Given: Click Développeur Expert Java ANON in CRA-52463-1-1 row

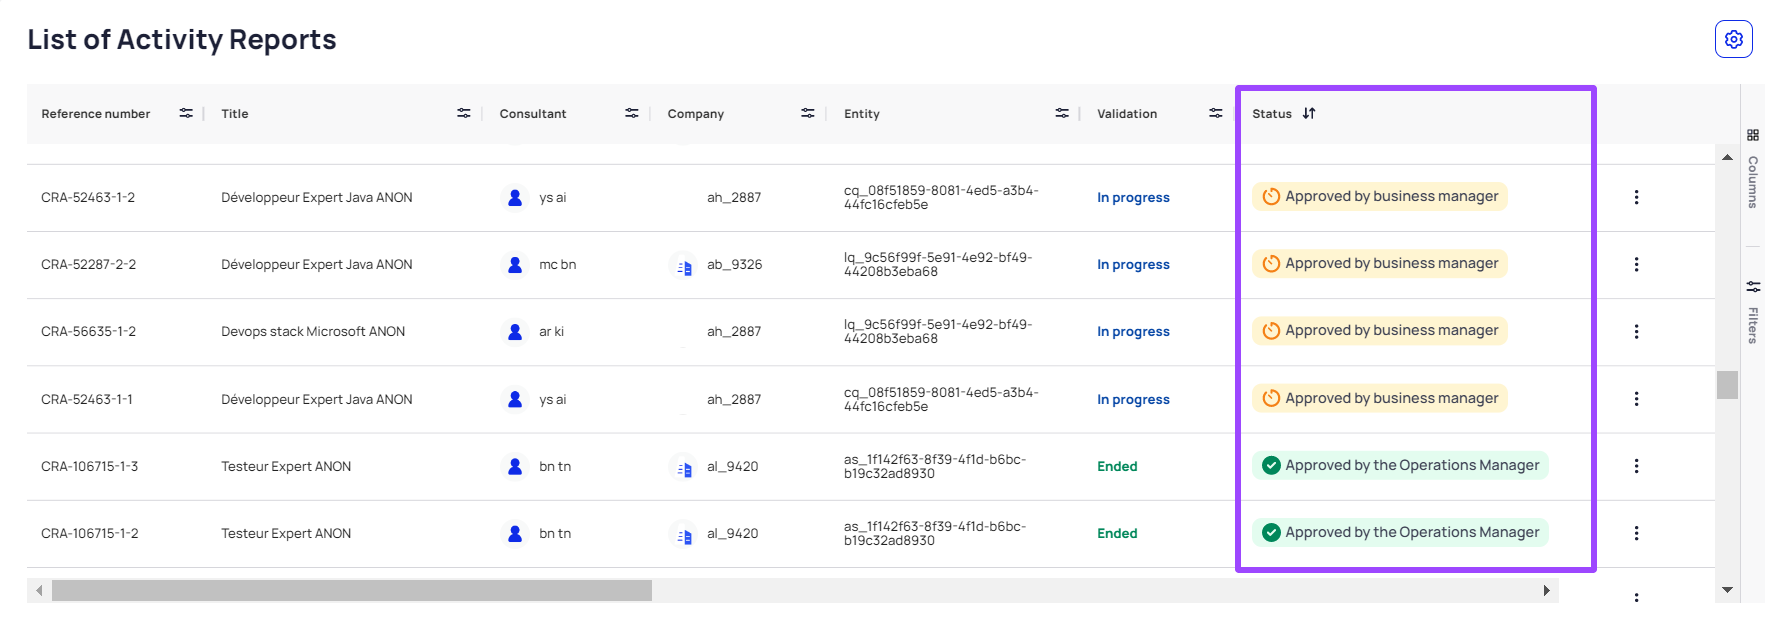Looking at the screenshot, I should coord(317,399).
